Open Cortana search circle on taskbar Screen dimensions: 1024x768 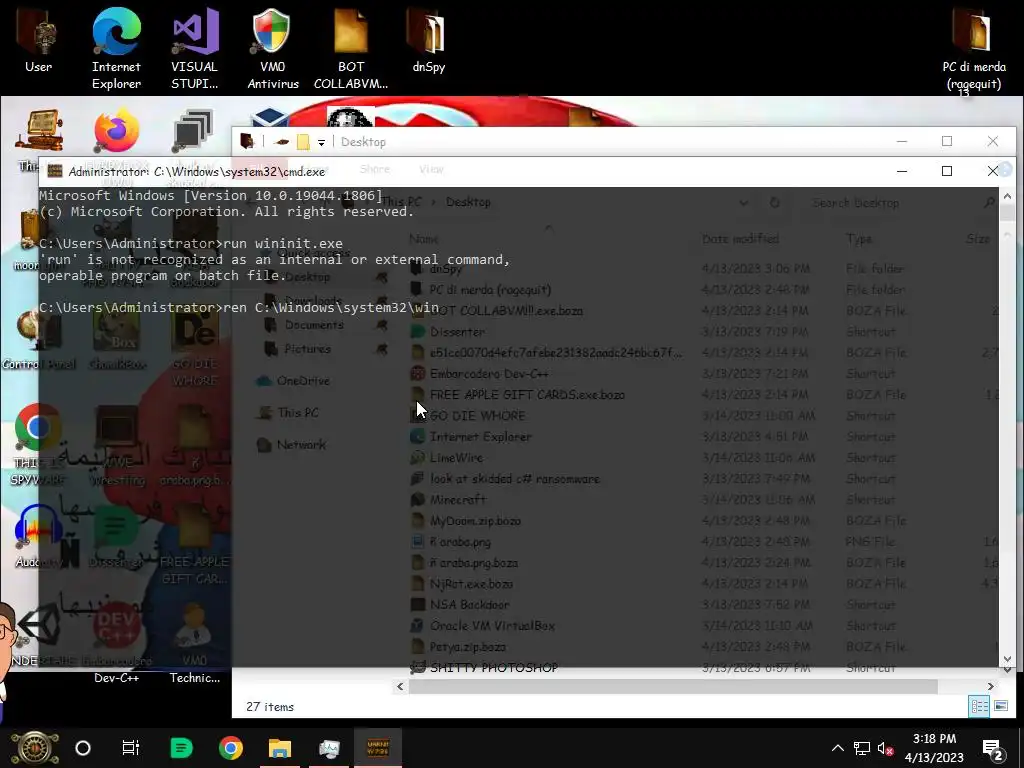tap(83, 748)
